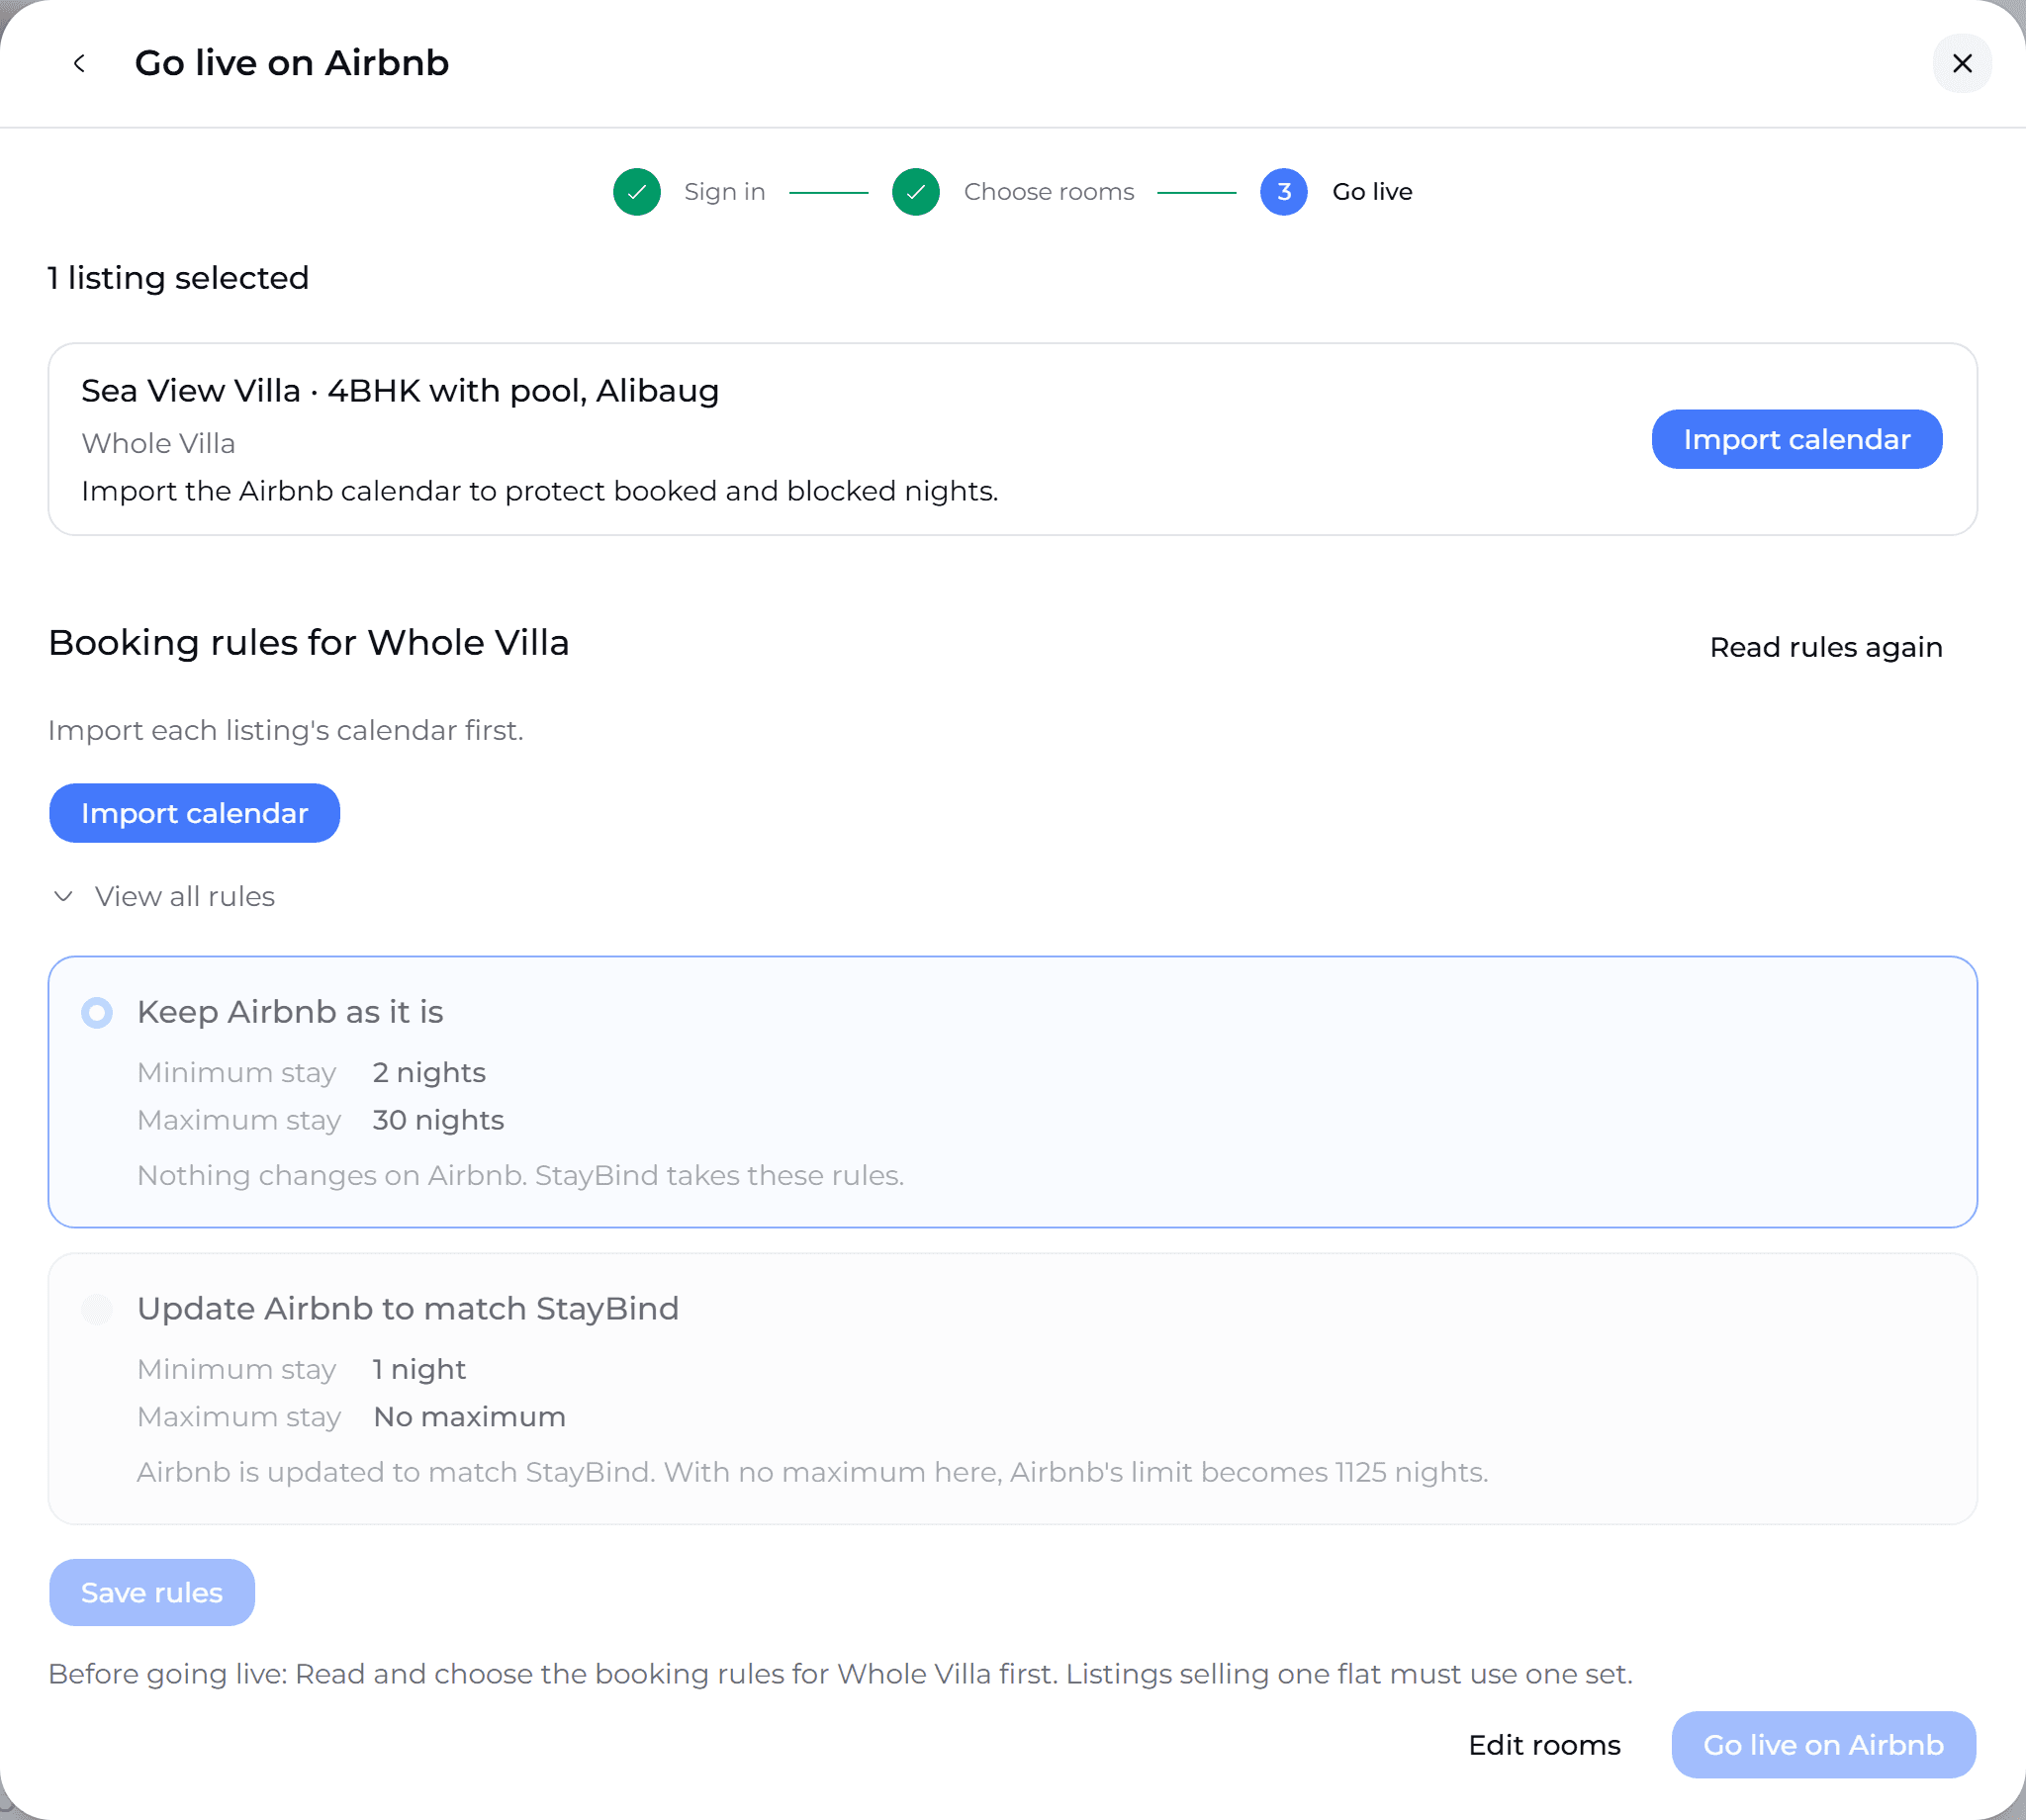Click Edit rooms link

tap(1544, 1745)
